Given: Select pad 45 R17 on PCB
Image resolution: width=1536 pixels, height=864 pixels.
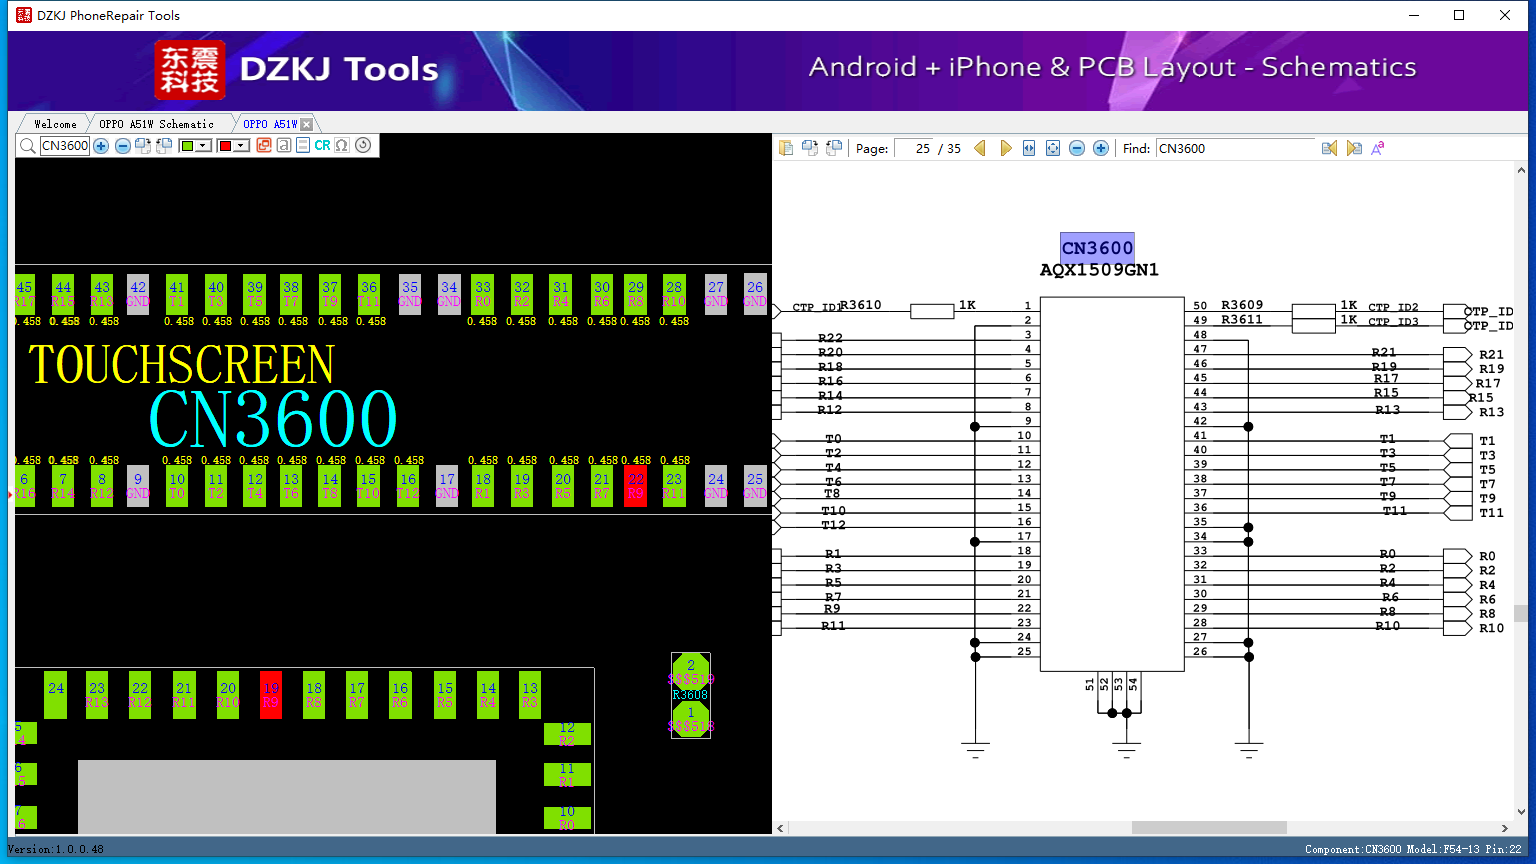Looking at the screenshot, I should coord(25,294).
